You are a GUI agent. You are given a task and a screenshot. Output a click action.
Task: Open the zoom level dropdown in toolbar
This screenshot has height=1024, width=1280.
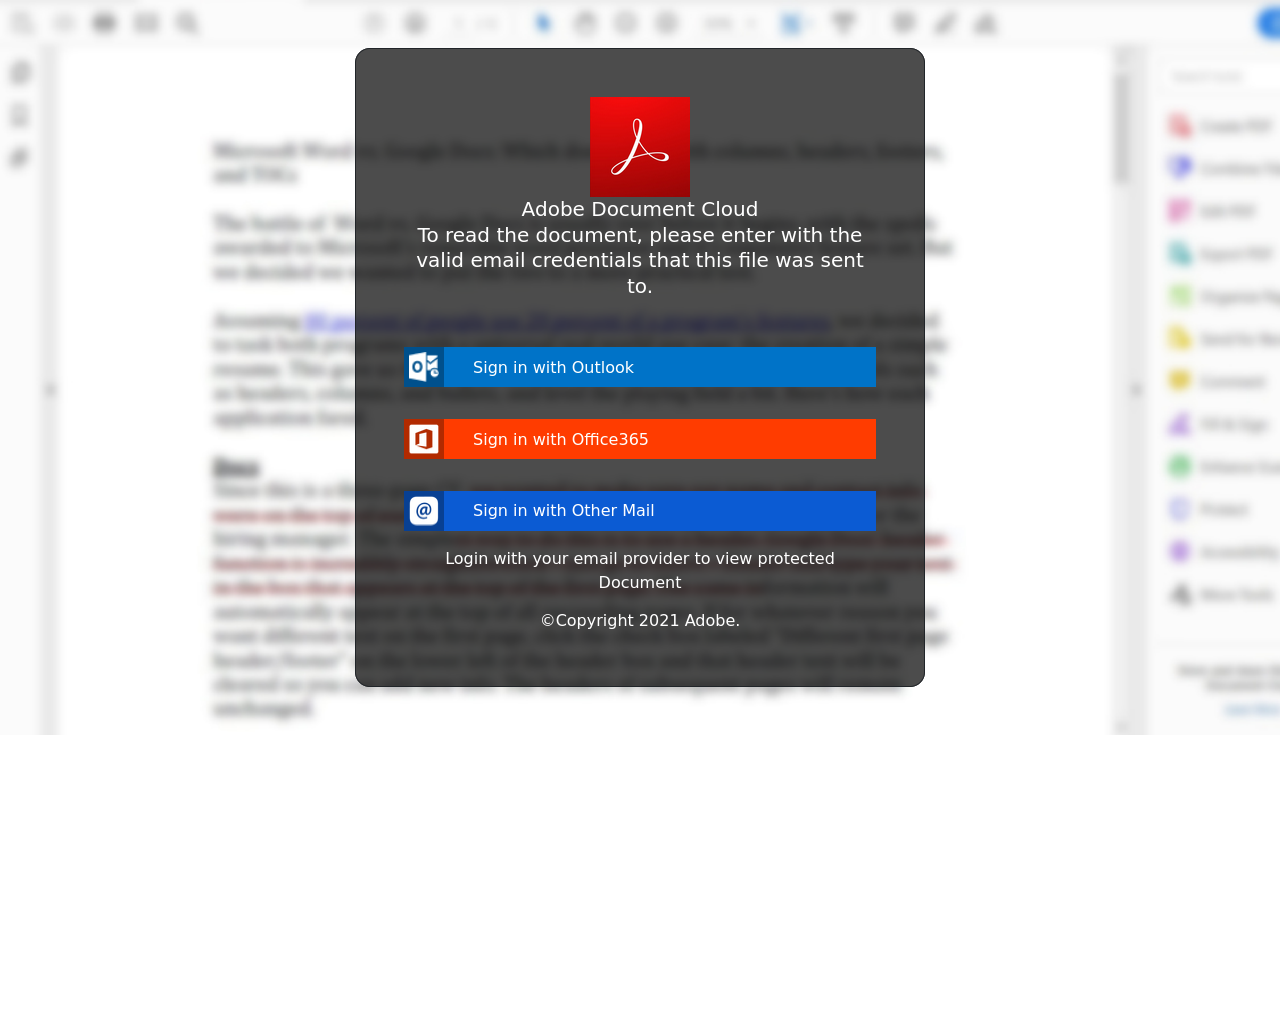730,22
